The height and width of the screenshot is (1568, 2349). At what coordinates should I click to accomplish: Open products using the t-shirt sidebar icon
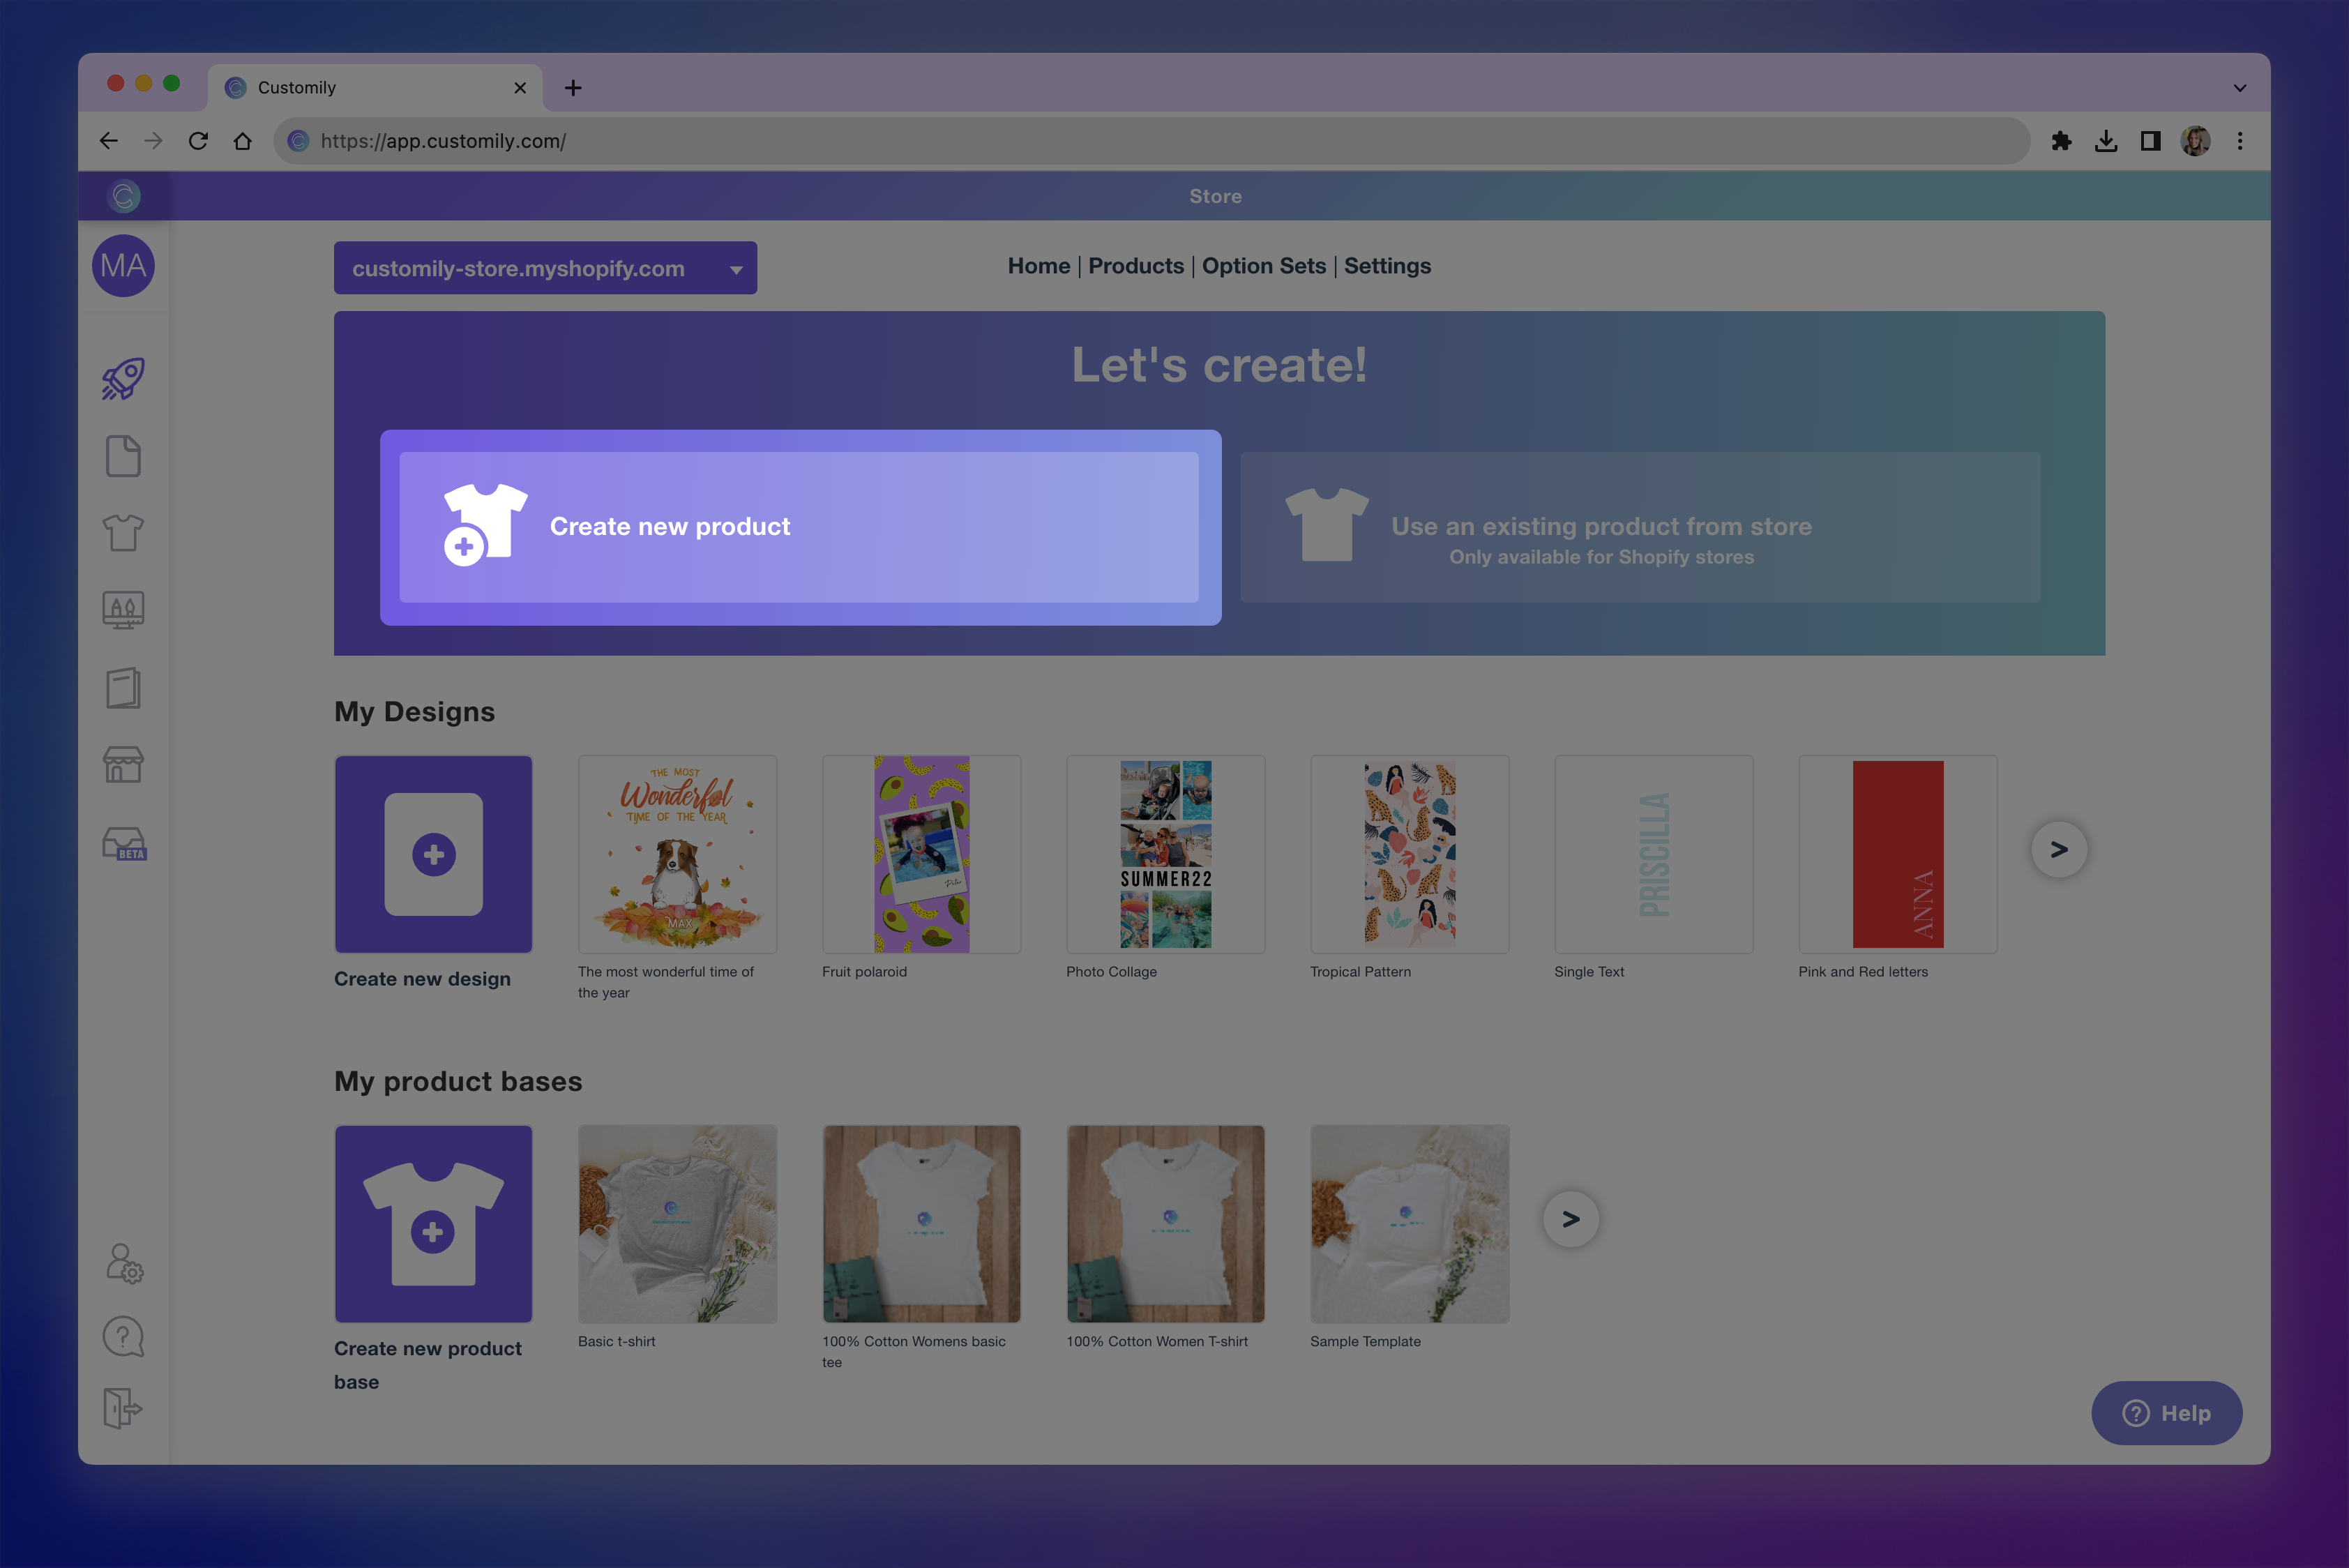(122, 533)
